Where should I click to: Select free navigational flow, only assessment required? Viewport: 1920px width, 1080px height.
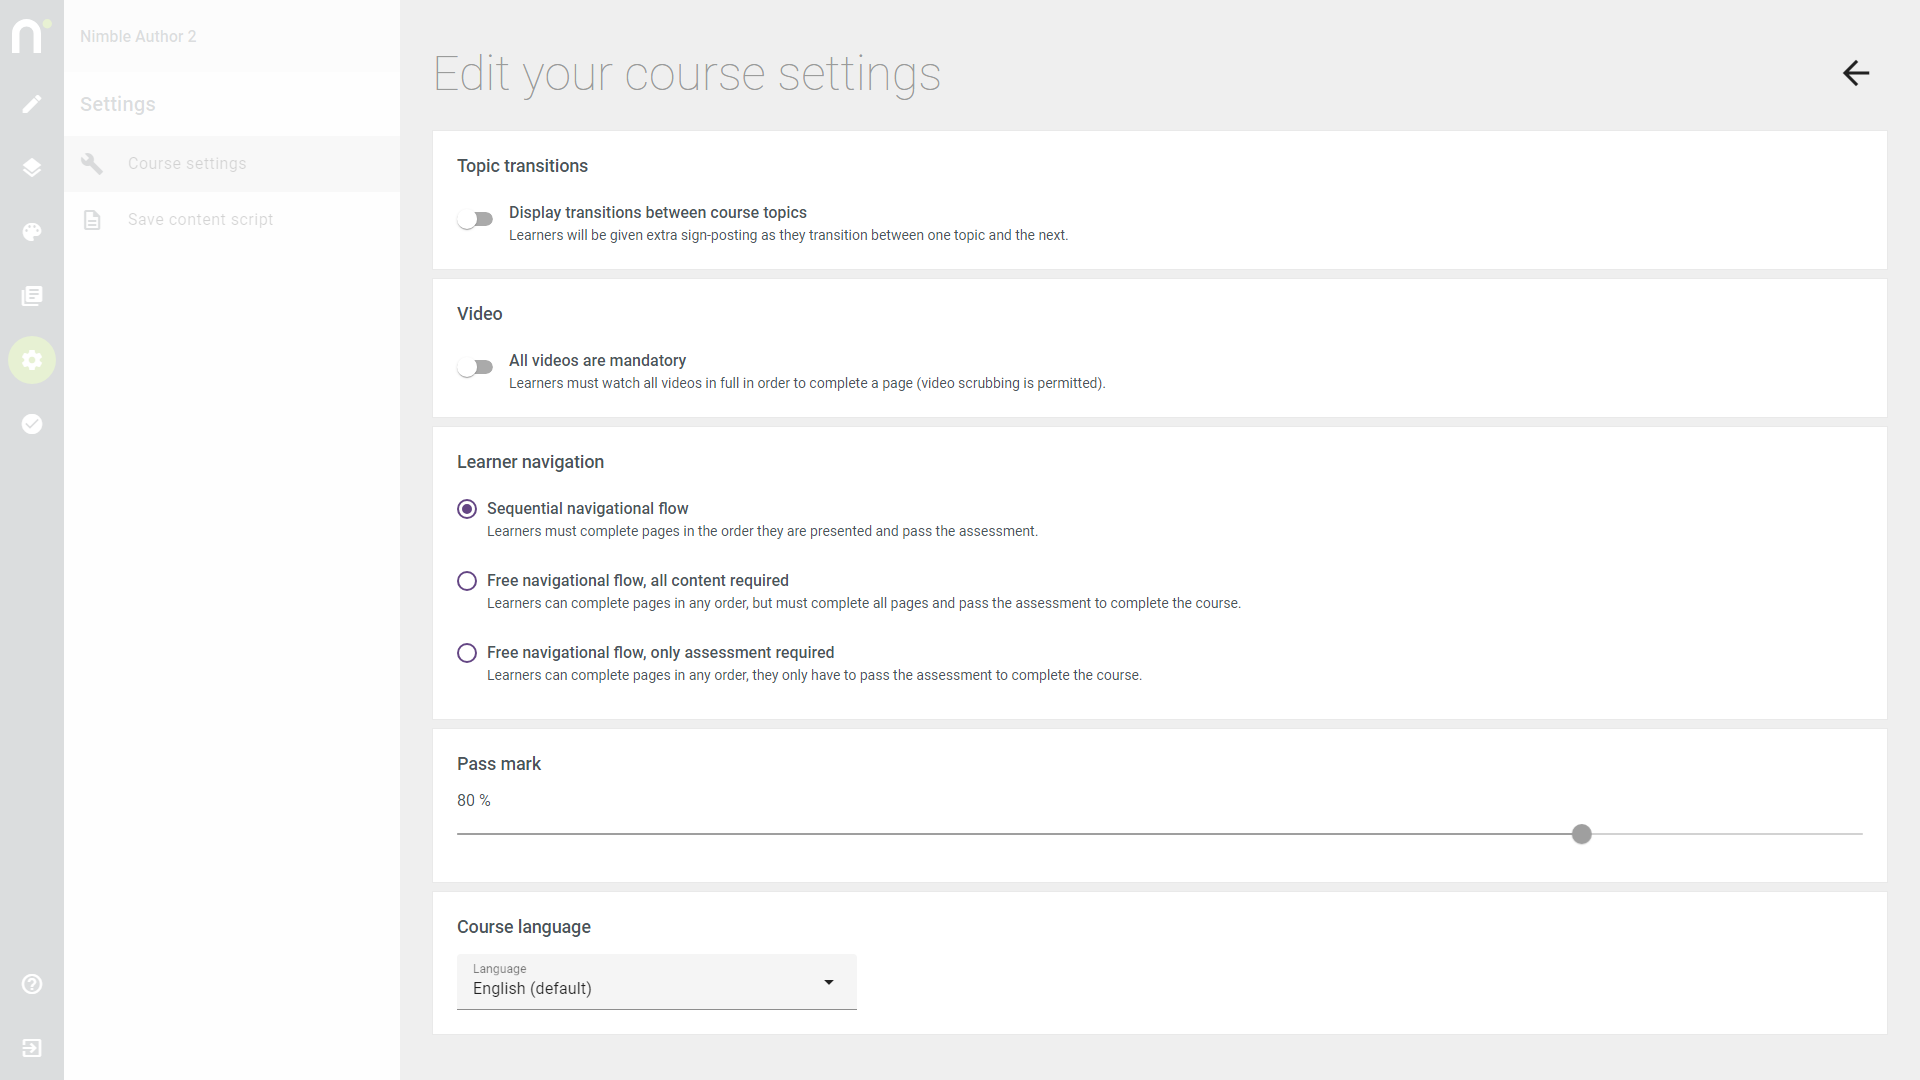466,653
